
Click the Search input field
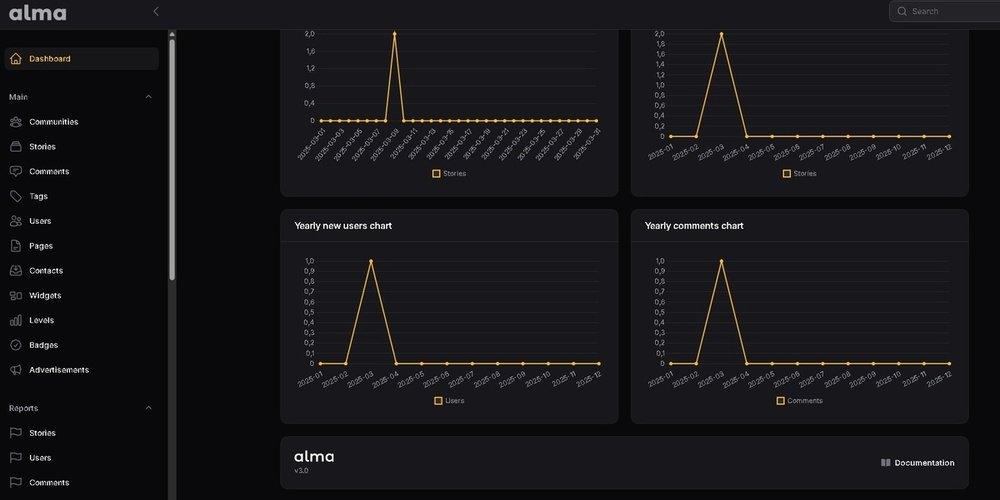coord(950,11)
